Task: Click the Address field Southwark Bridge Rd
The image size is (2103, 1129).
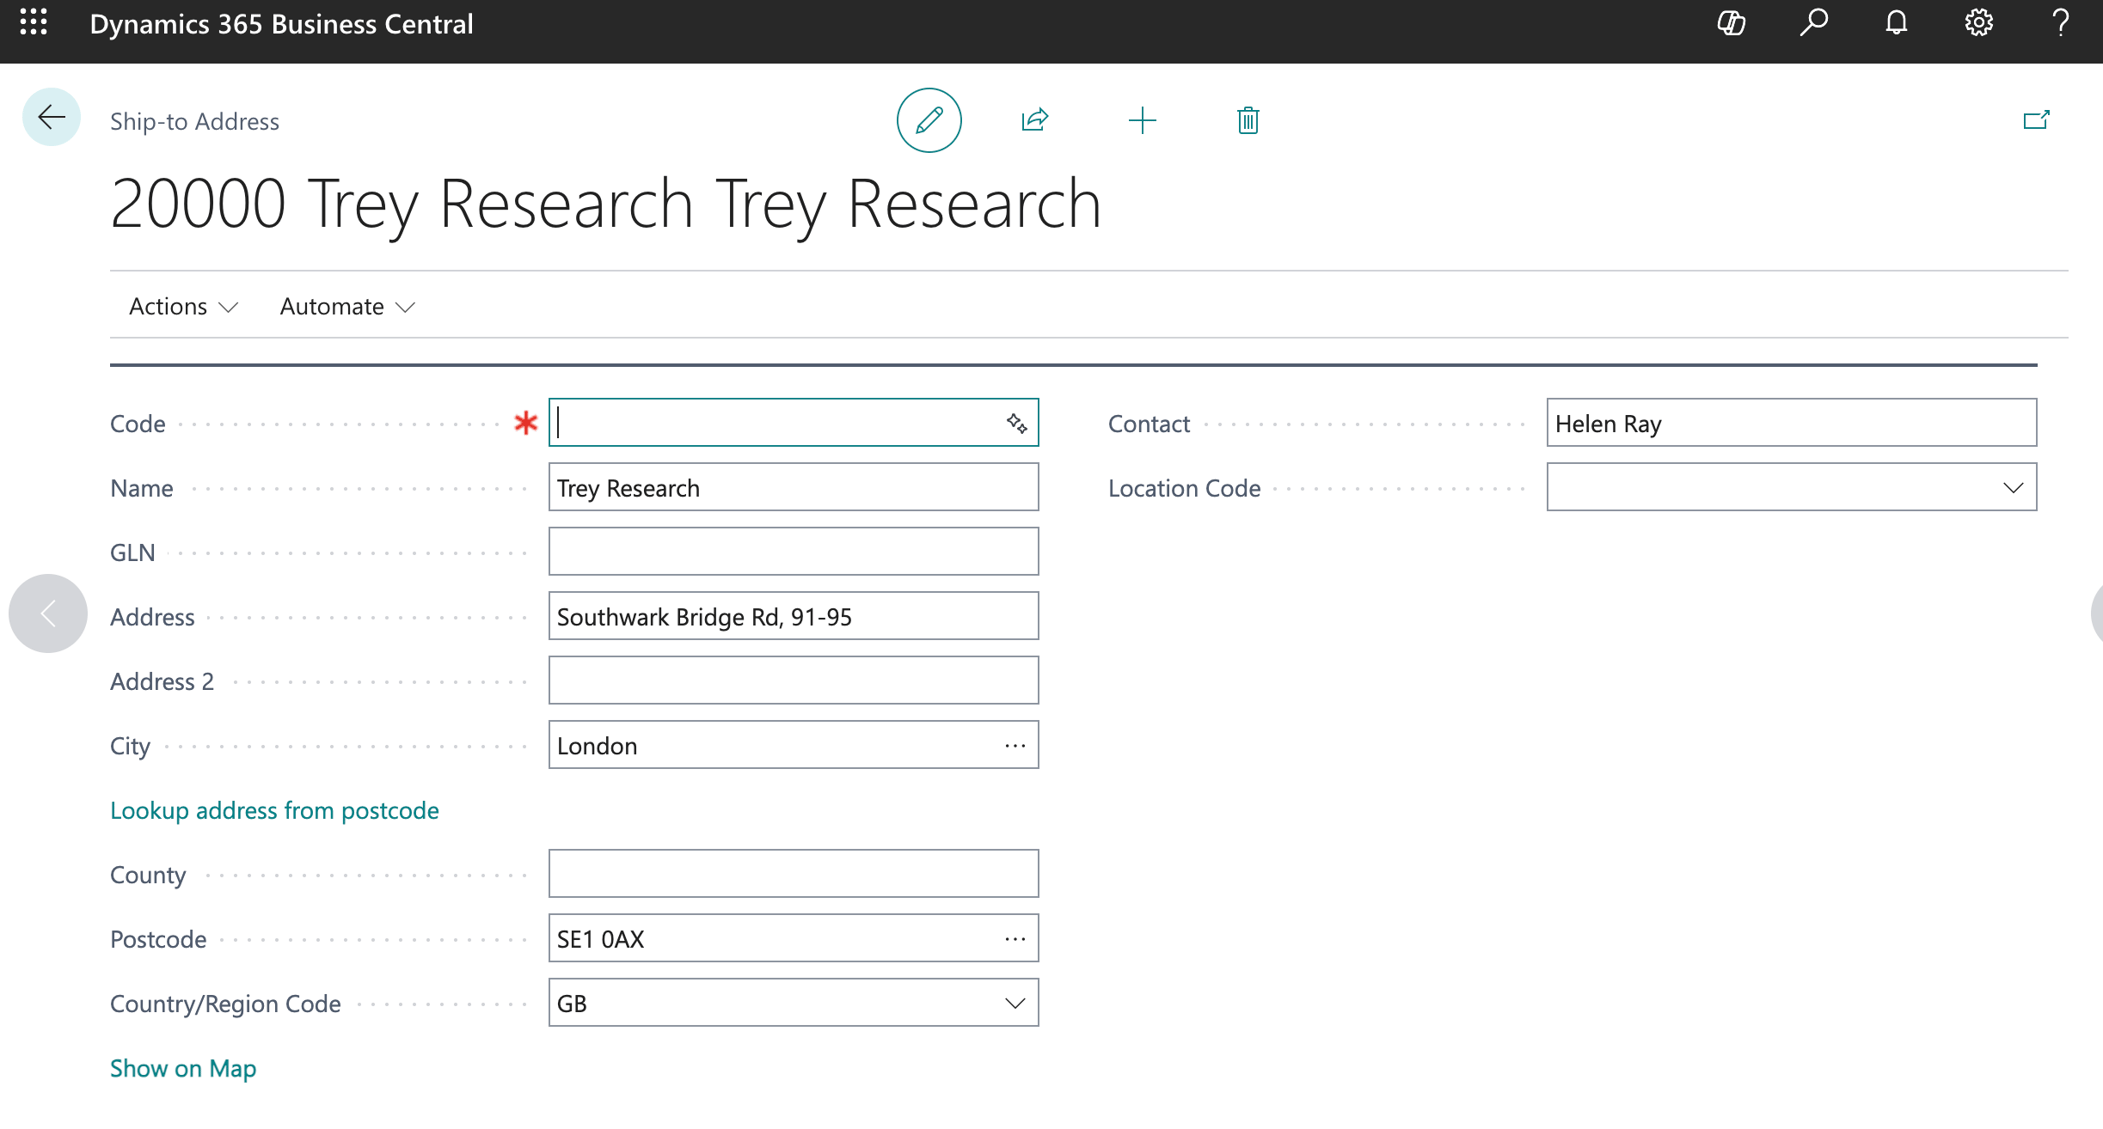Action: point(793,616)
